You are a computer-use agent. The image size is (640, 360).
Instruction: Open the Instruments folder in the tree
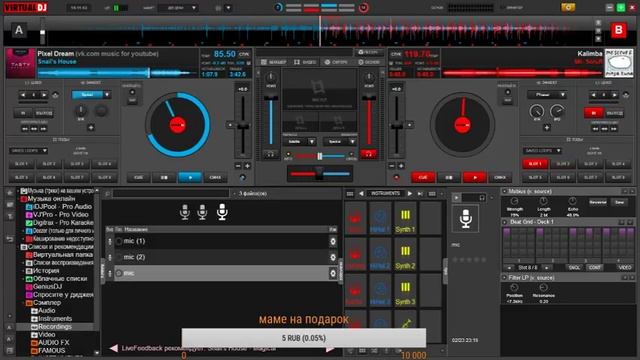(55, 319)
